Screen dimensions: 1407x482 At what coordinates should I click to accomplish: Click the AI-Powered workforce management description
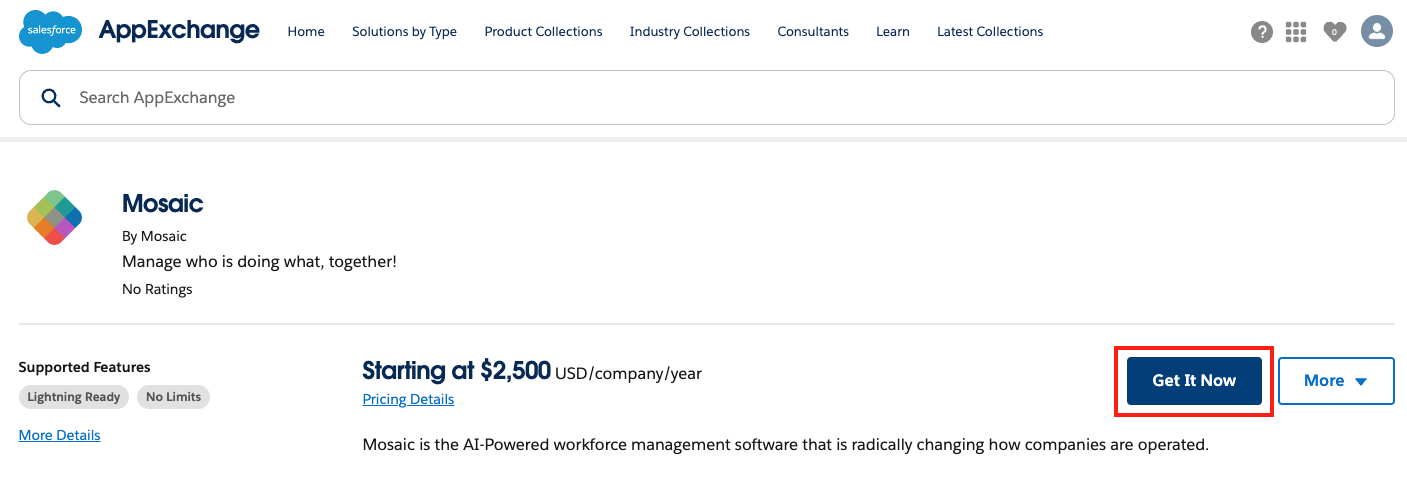tap(786, 444)
